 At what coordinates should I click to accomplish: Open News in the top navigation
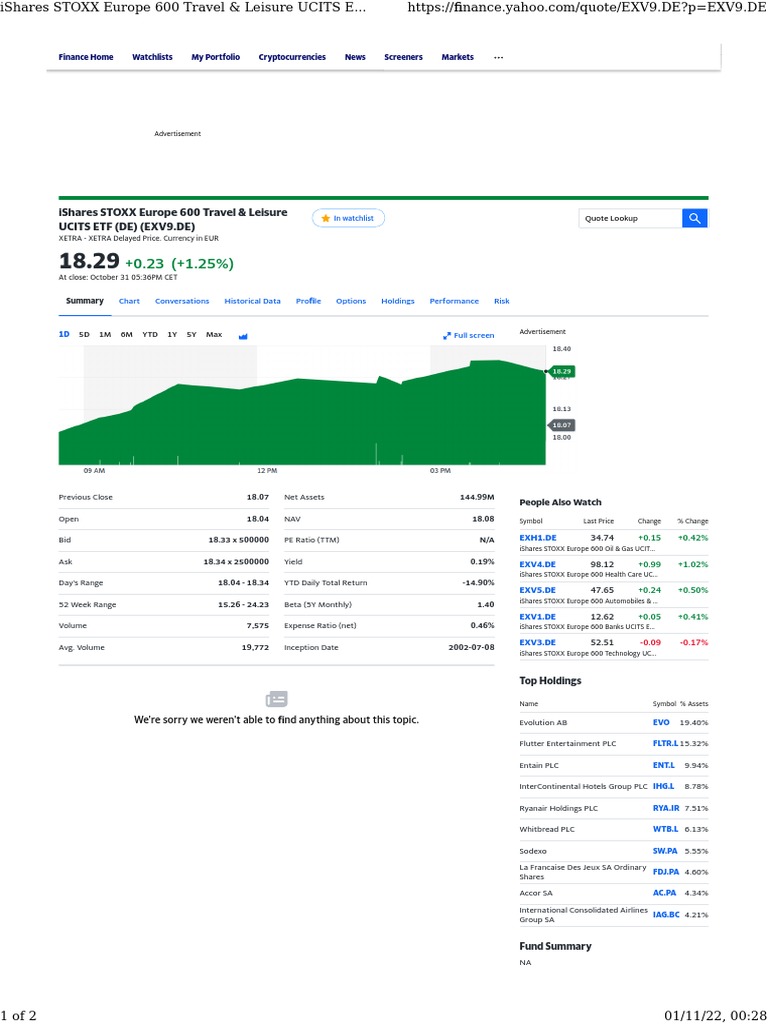pyautogui.click(x=355, y=57)
